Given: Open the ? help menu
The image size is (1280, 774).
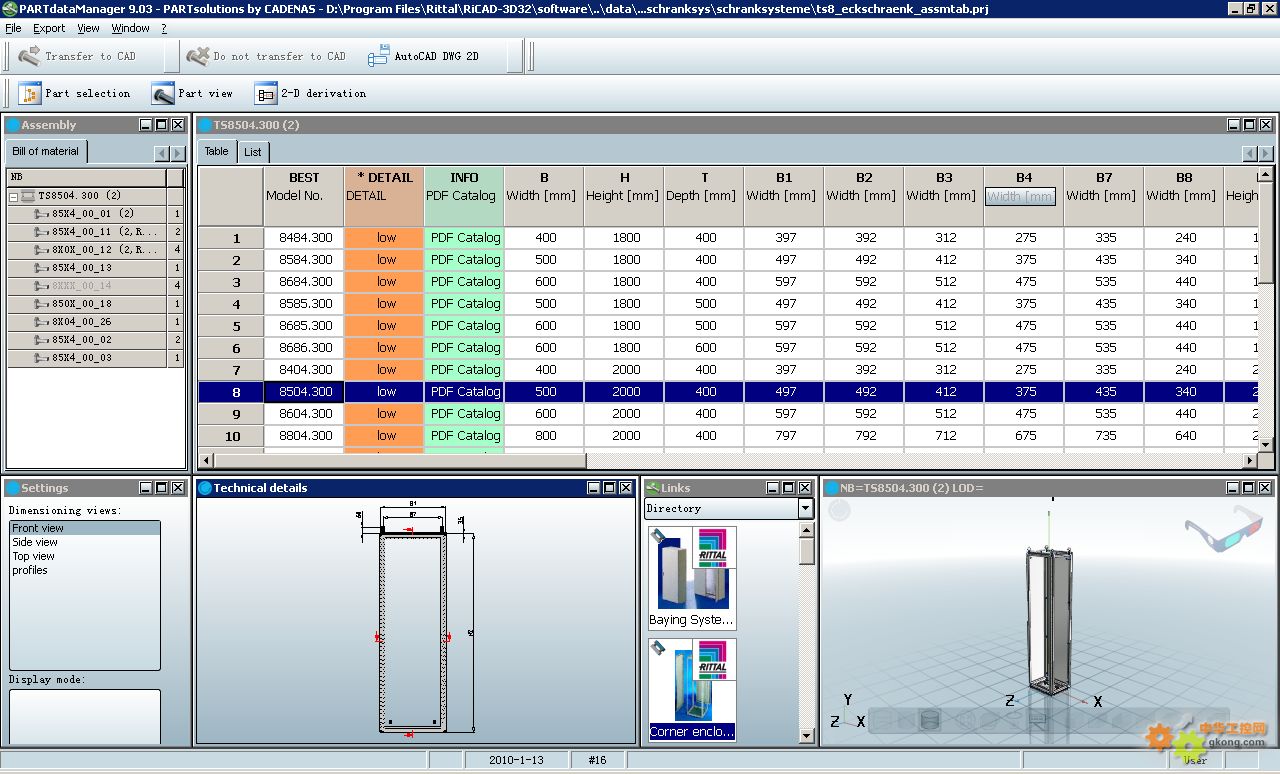Looking at the screenshot, I should (x=164, y=28).
